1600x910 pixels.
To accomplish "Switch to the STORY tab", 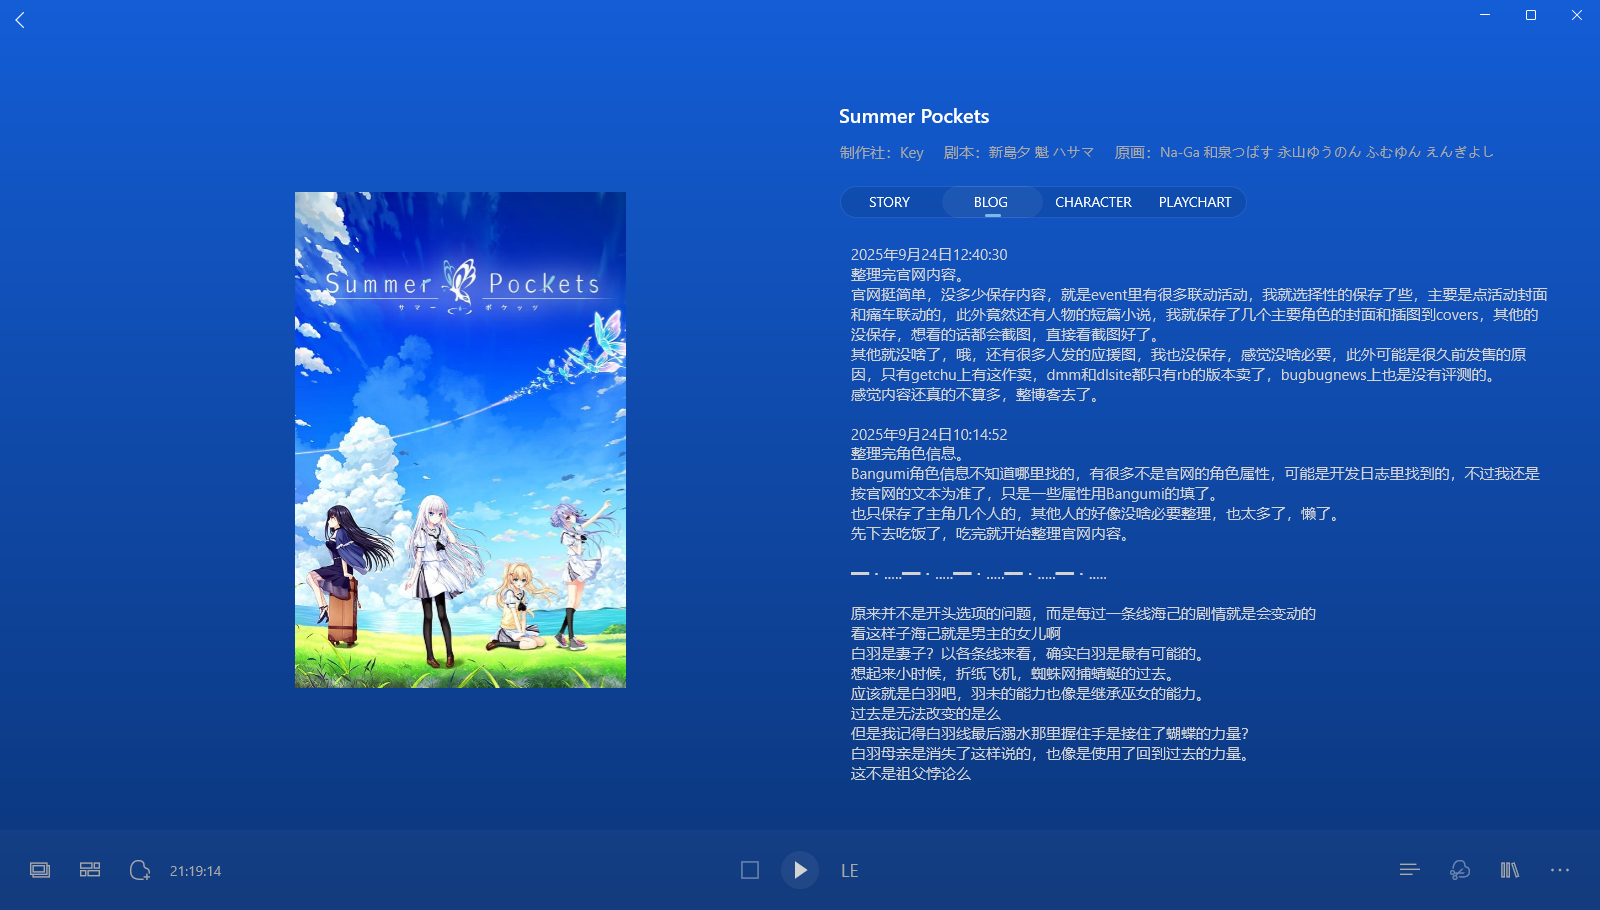I will pyautogui.click(x=889, y=202).
